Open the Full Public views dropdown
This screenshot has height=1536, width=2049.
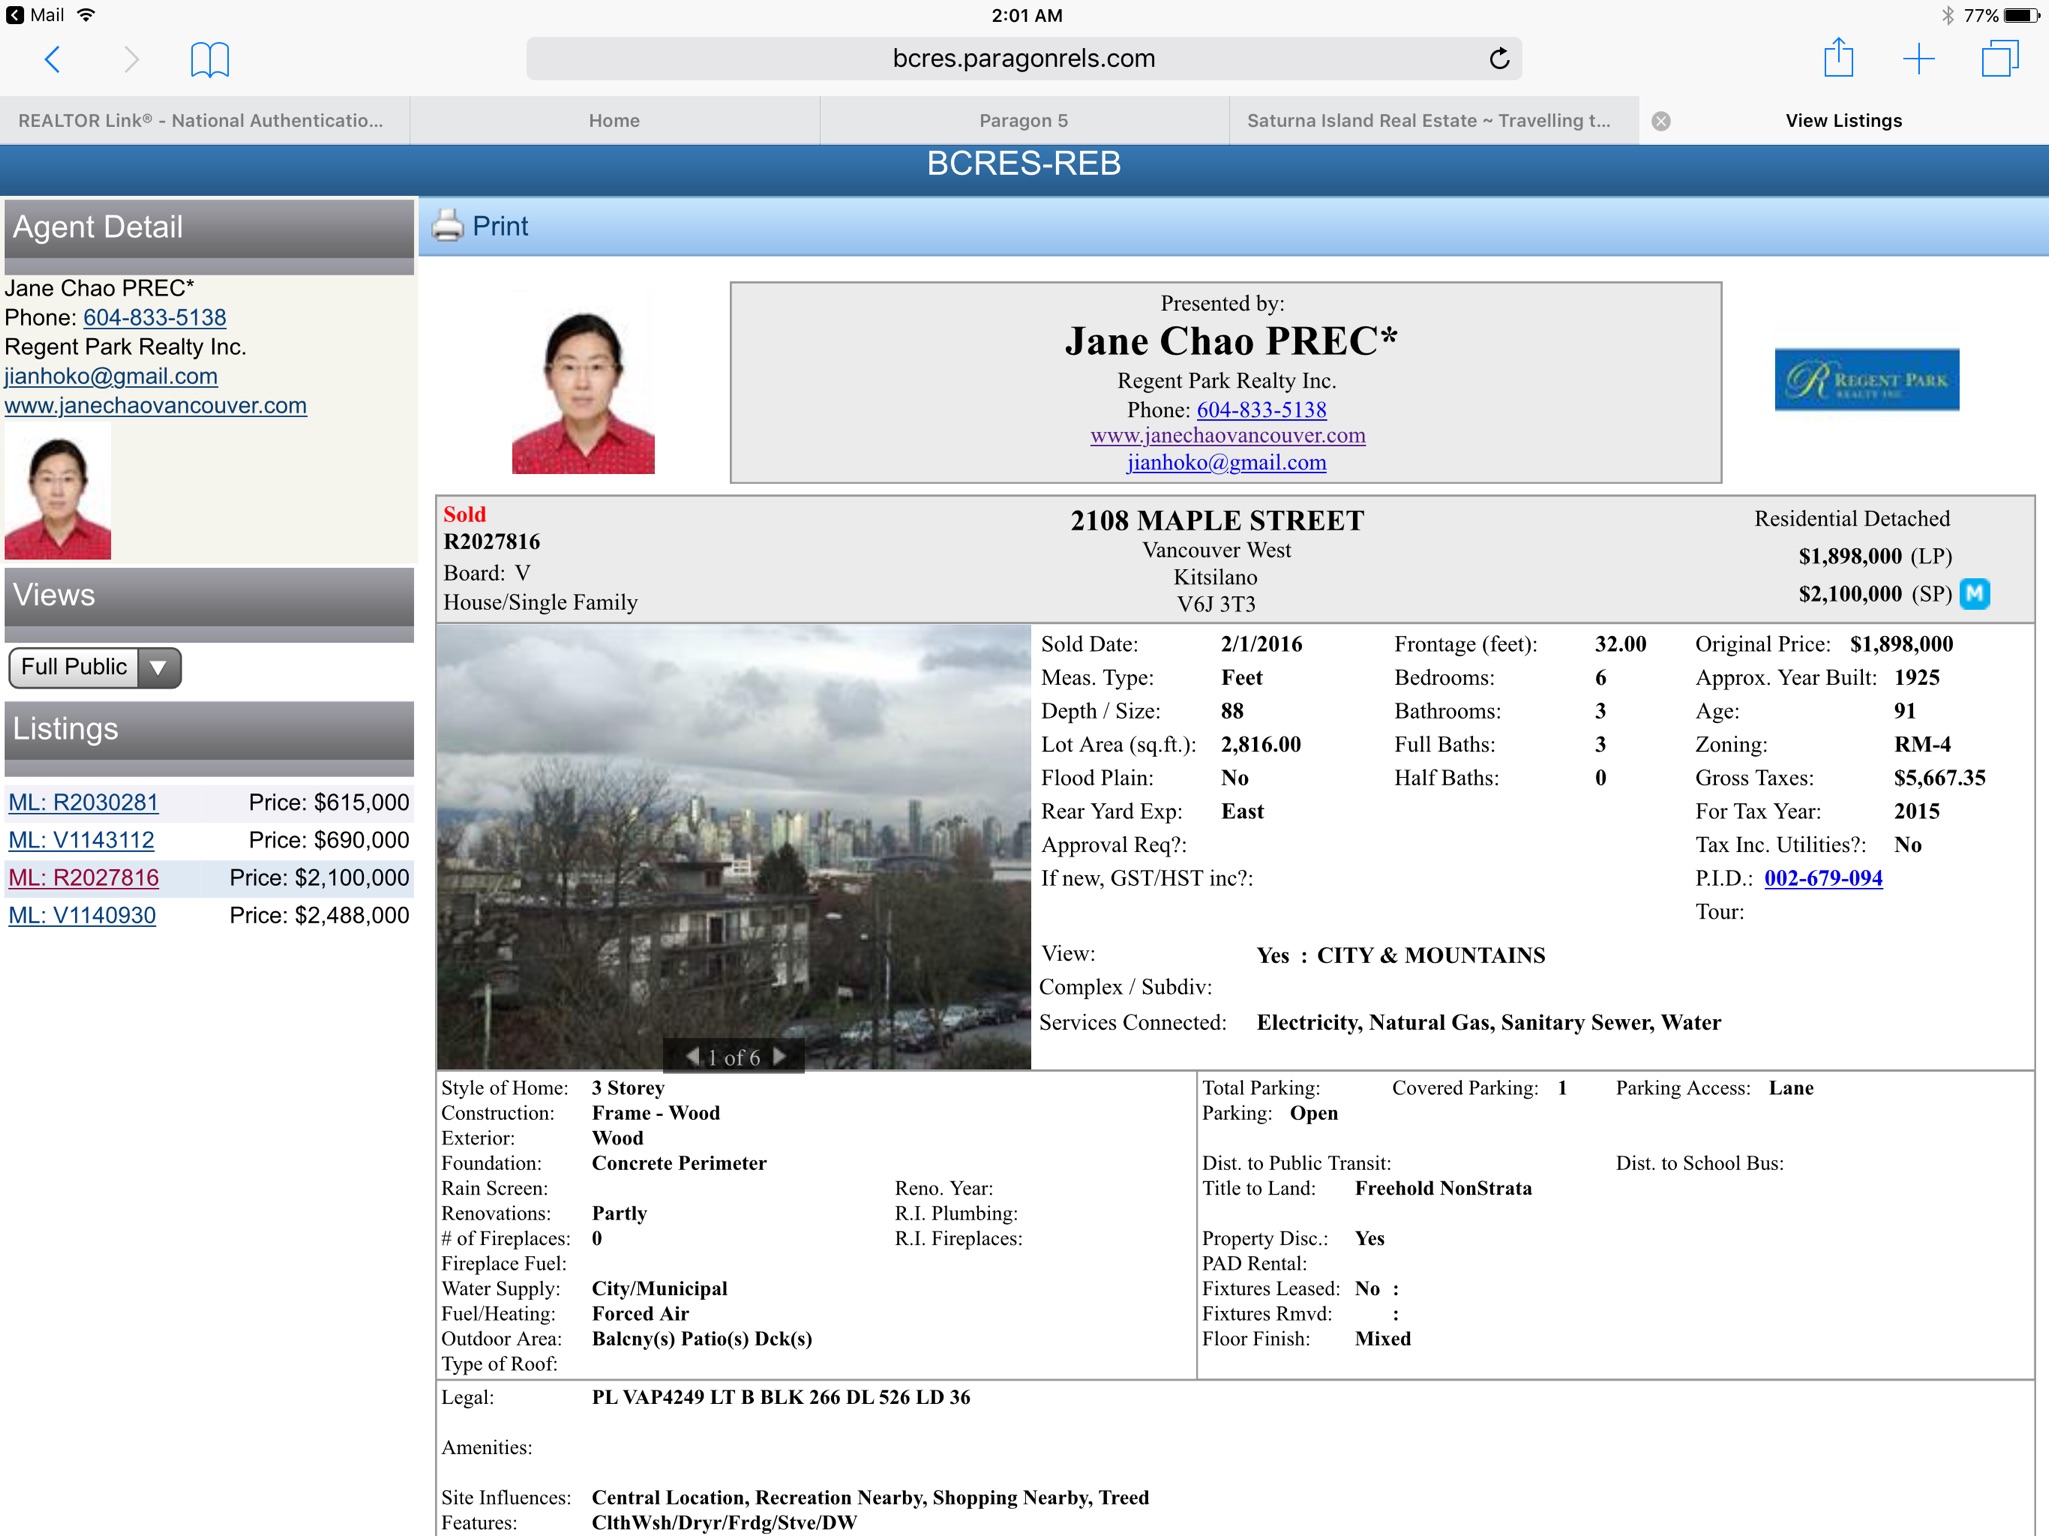[x=95, y=667]
